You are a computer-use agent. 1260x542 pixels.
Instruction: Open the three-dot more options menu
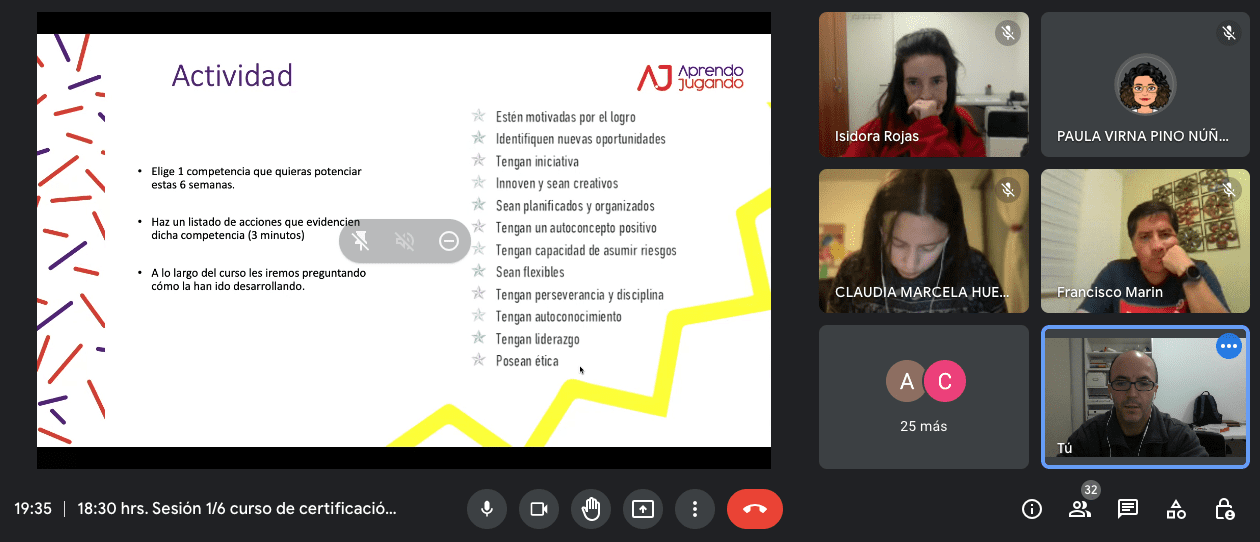(x=695, y=509)
